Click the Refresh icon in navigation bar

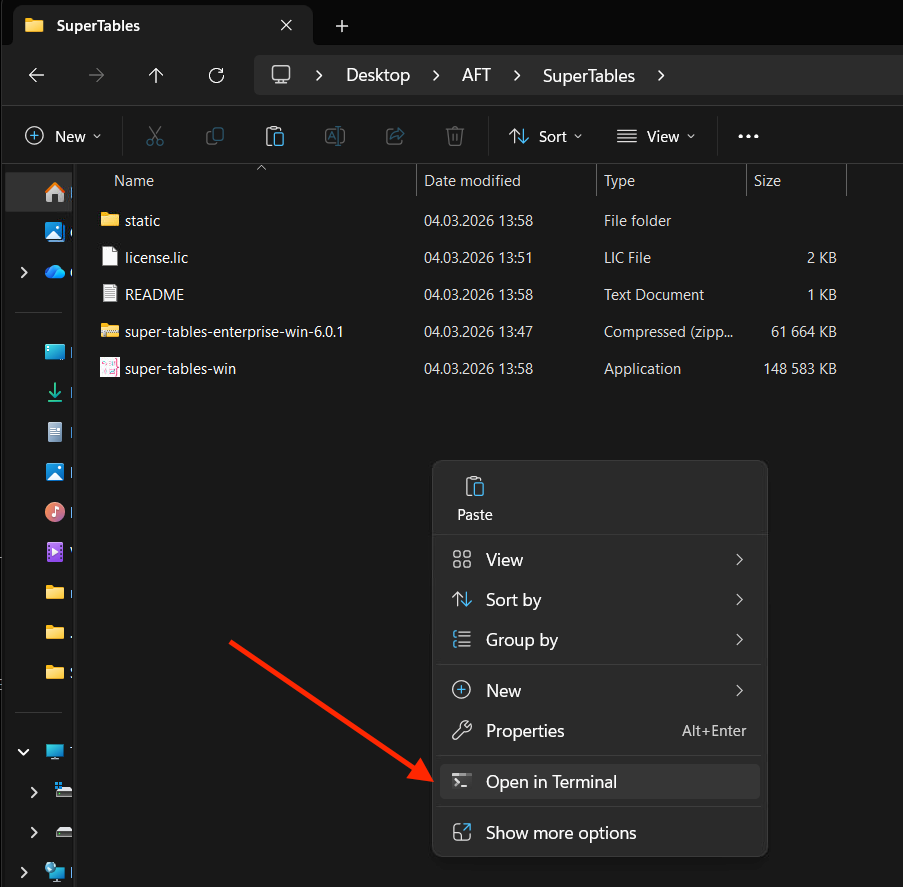[x=216, y=75]
